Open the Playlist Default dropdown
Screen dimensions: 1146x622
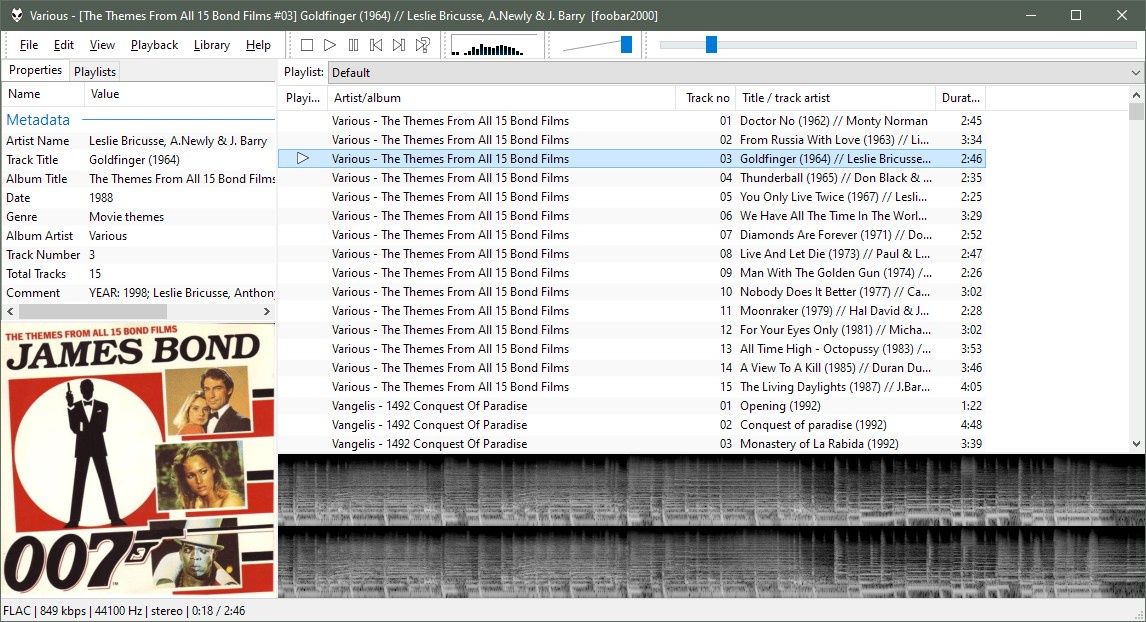coord(735,72)
